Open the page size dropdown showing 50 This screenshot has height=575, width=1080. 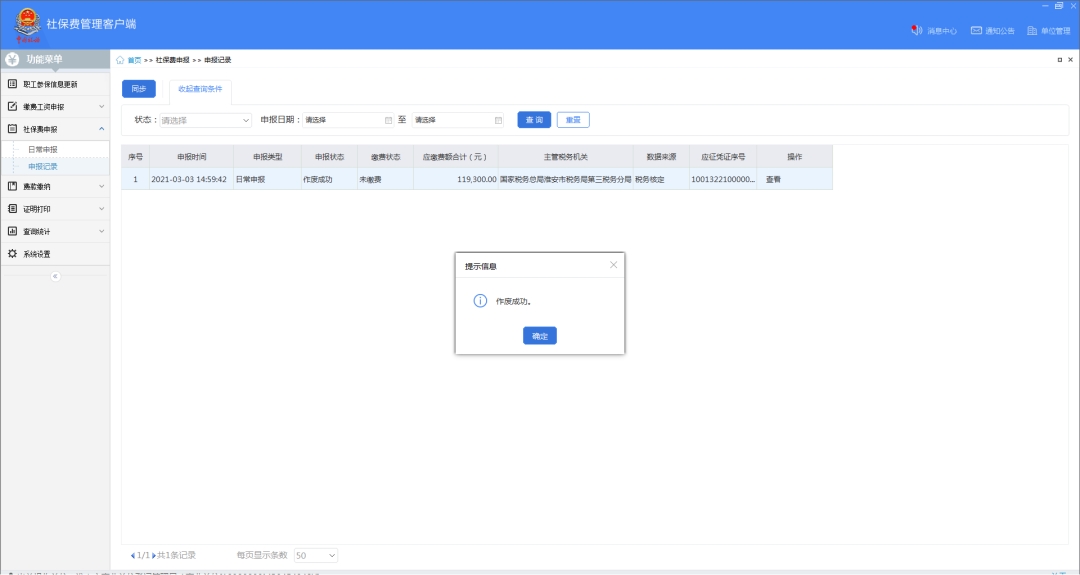coord(316,555)
